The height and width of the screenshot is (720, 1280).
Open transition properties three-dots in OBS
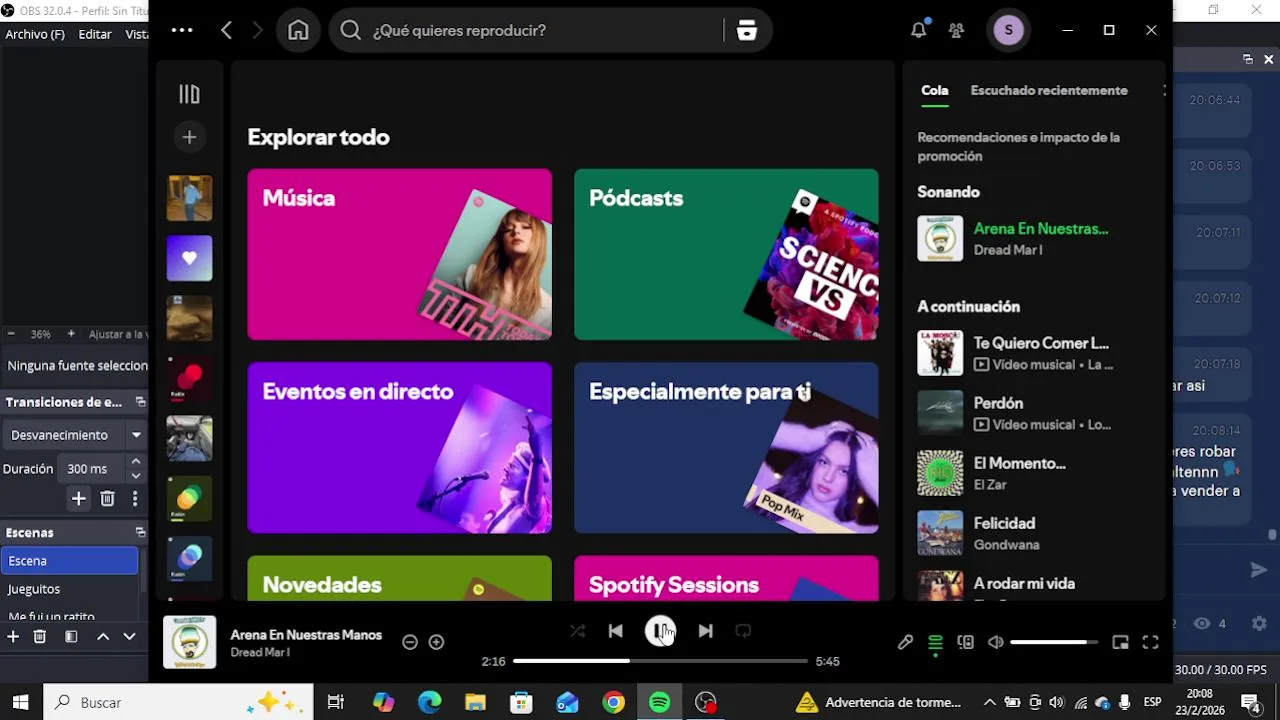coord(135,498)
